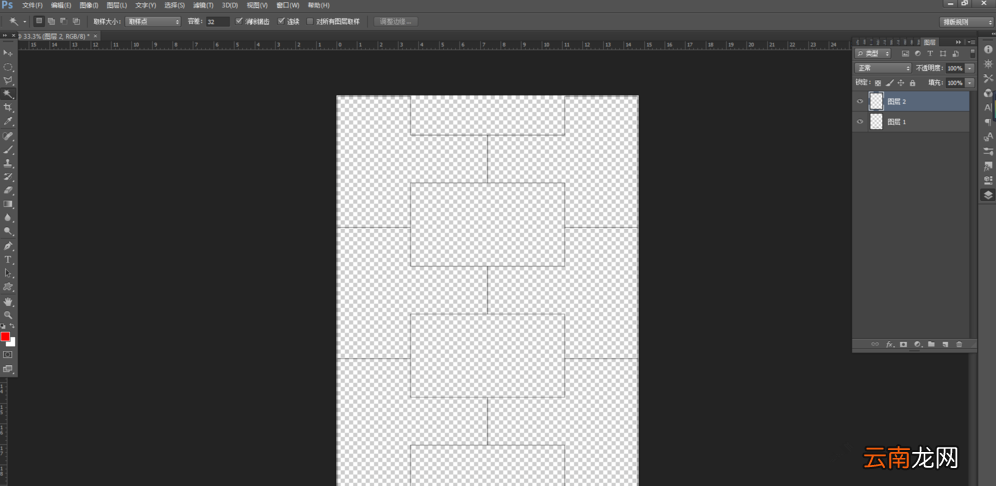
Task: Select the Path Selection tool
Action: 8,273
